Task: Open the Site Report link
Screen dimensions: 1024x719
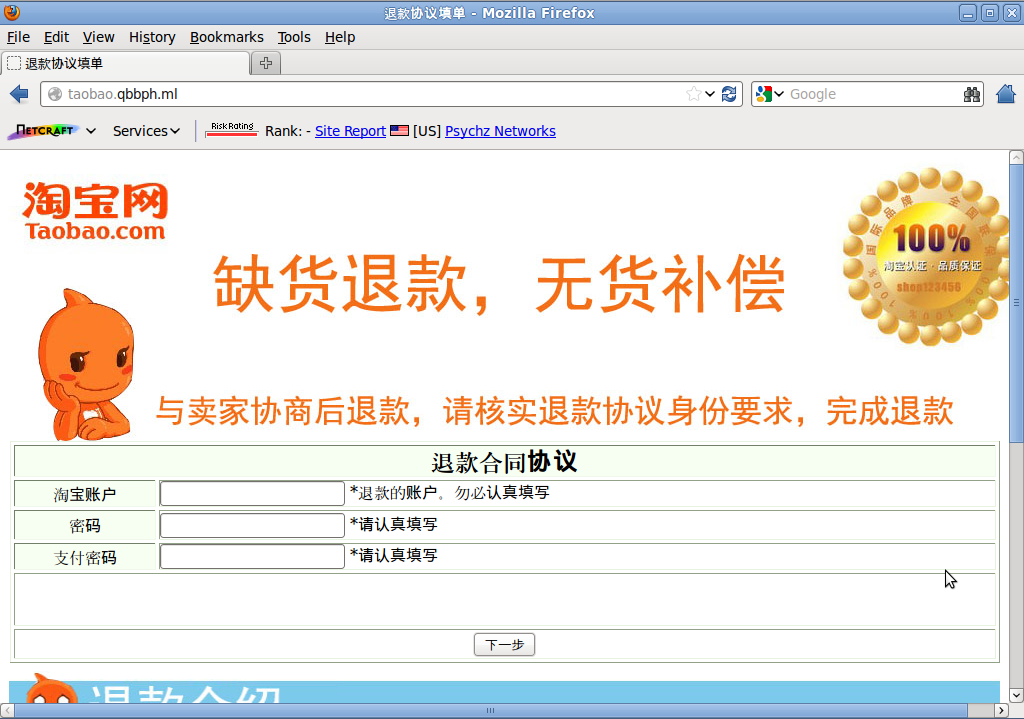Action: coord(350,131)
